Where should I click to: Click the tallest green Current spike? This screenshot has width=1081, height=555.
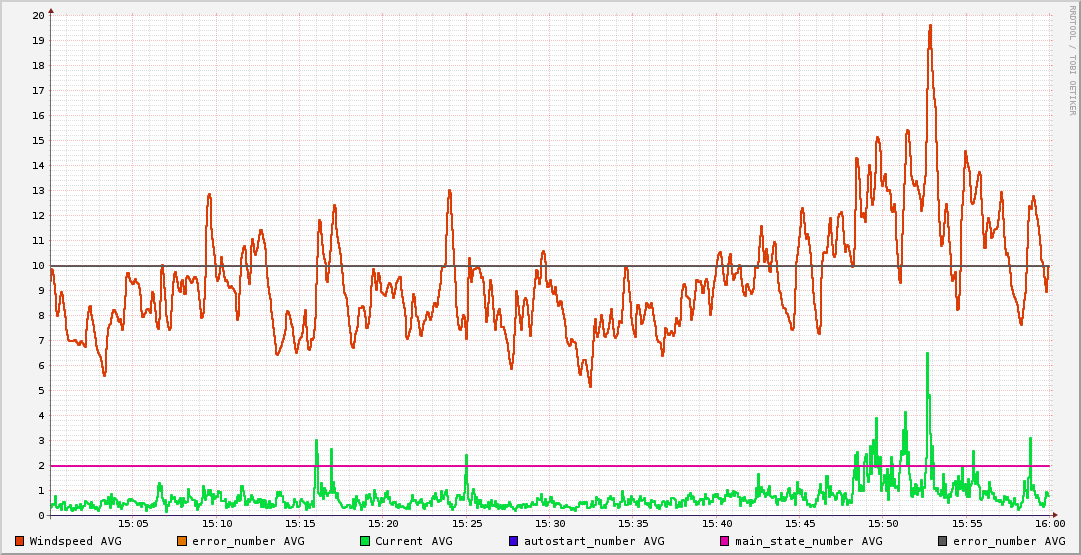click(928, 354)
